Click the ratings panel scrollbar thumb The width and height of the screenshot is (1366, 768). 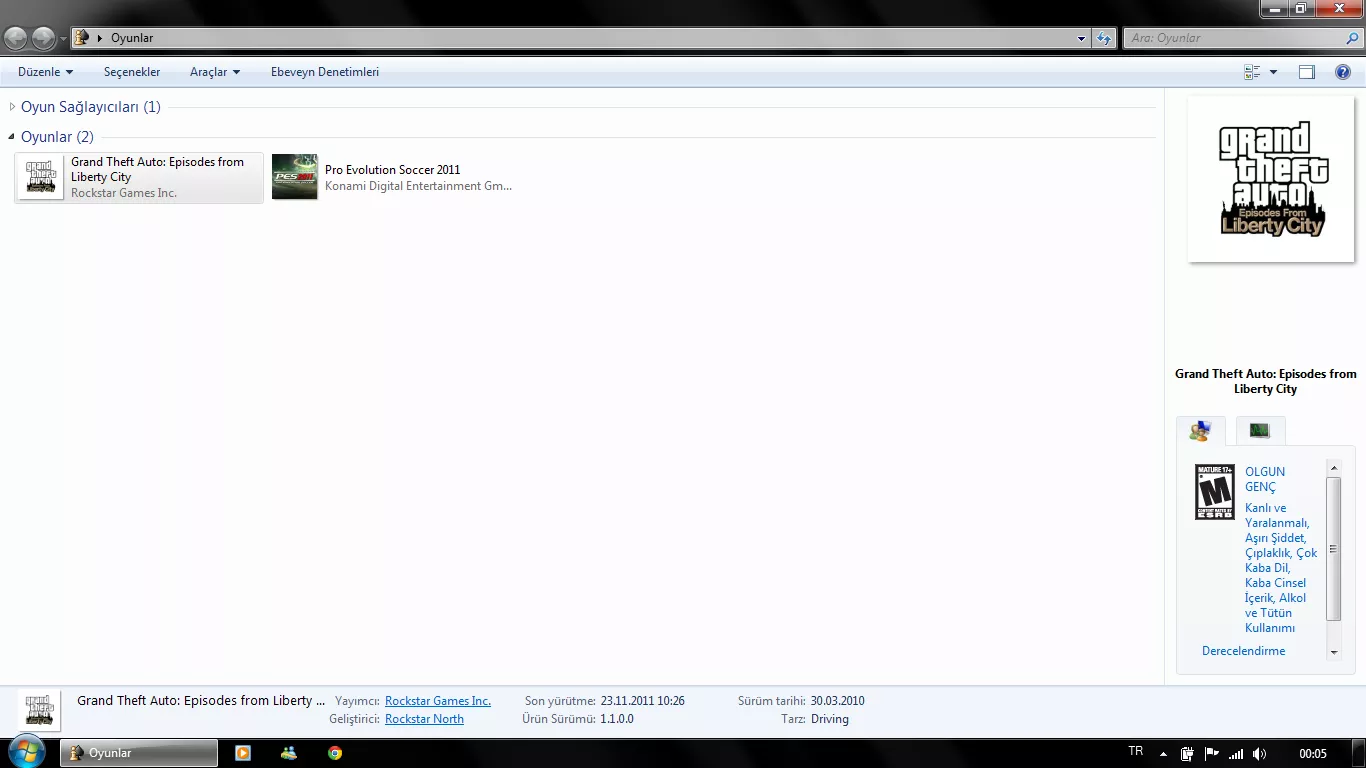(x=1333, y=548)
